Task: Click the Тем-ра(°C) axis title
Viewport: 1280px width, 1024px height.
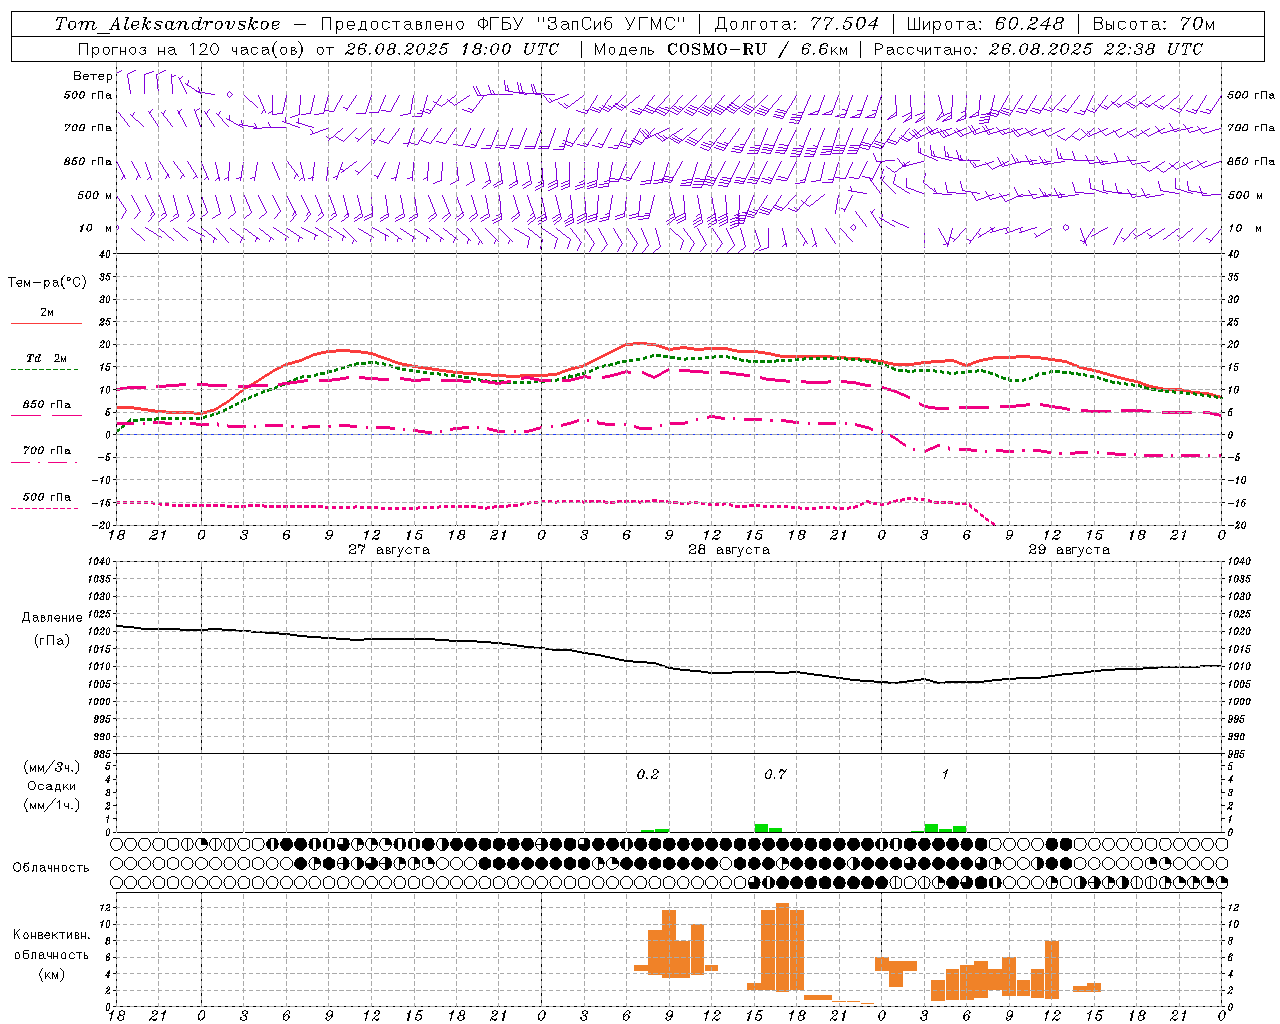Action: point(47,283)
